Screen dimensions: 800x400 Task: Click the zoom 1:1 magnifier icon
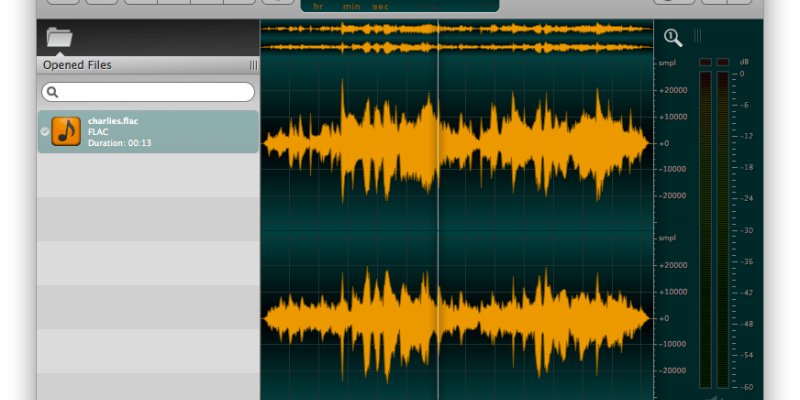click(673, 38)
